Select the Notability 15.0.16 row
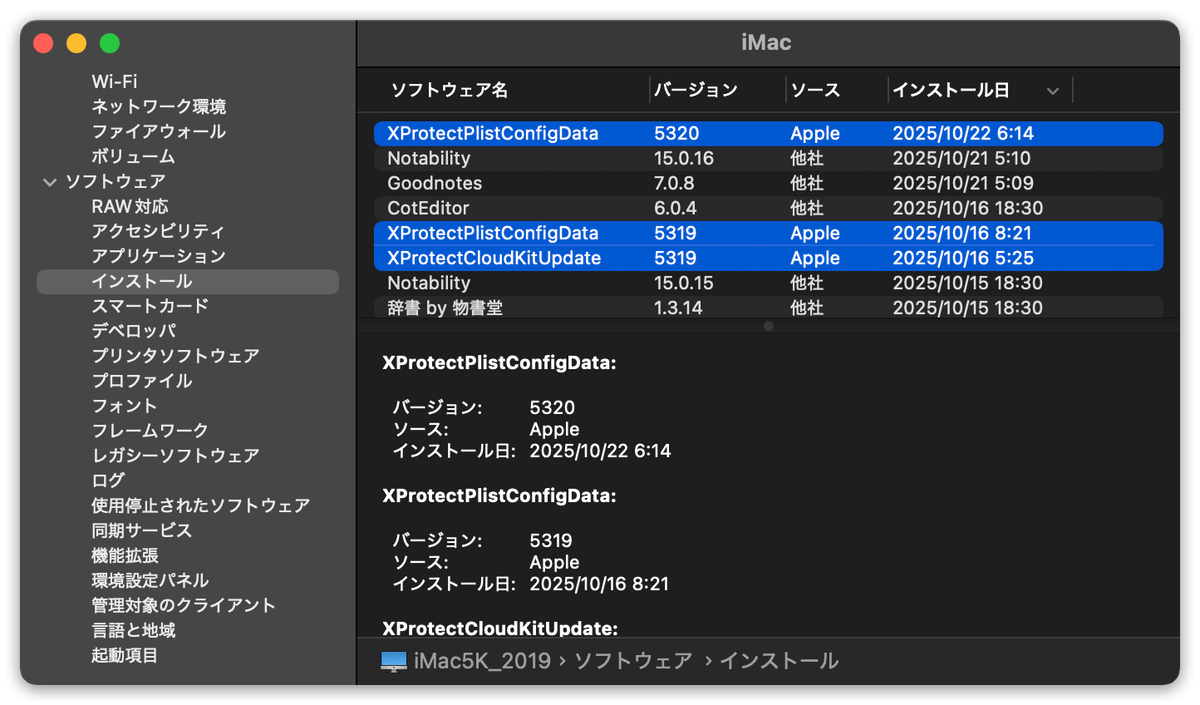Screen dimensions: 1200x705 pos(768,159)
